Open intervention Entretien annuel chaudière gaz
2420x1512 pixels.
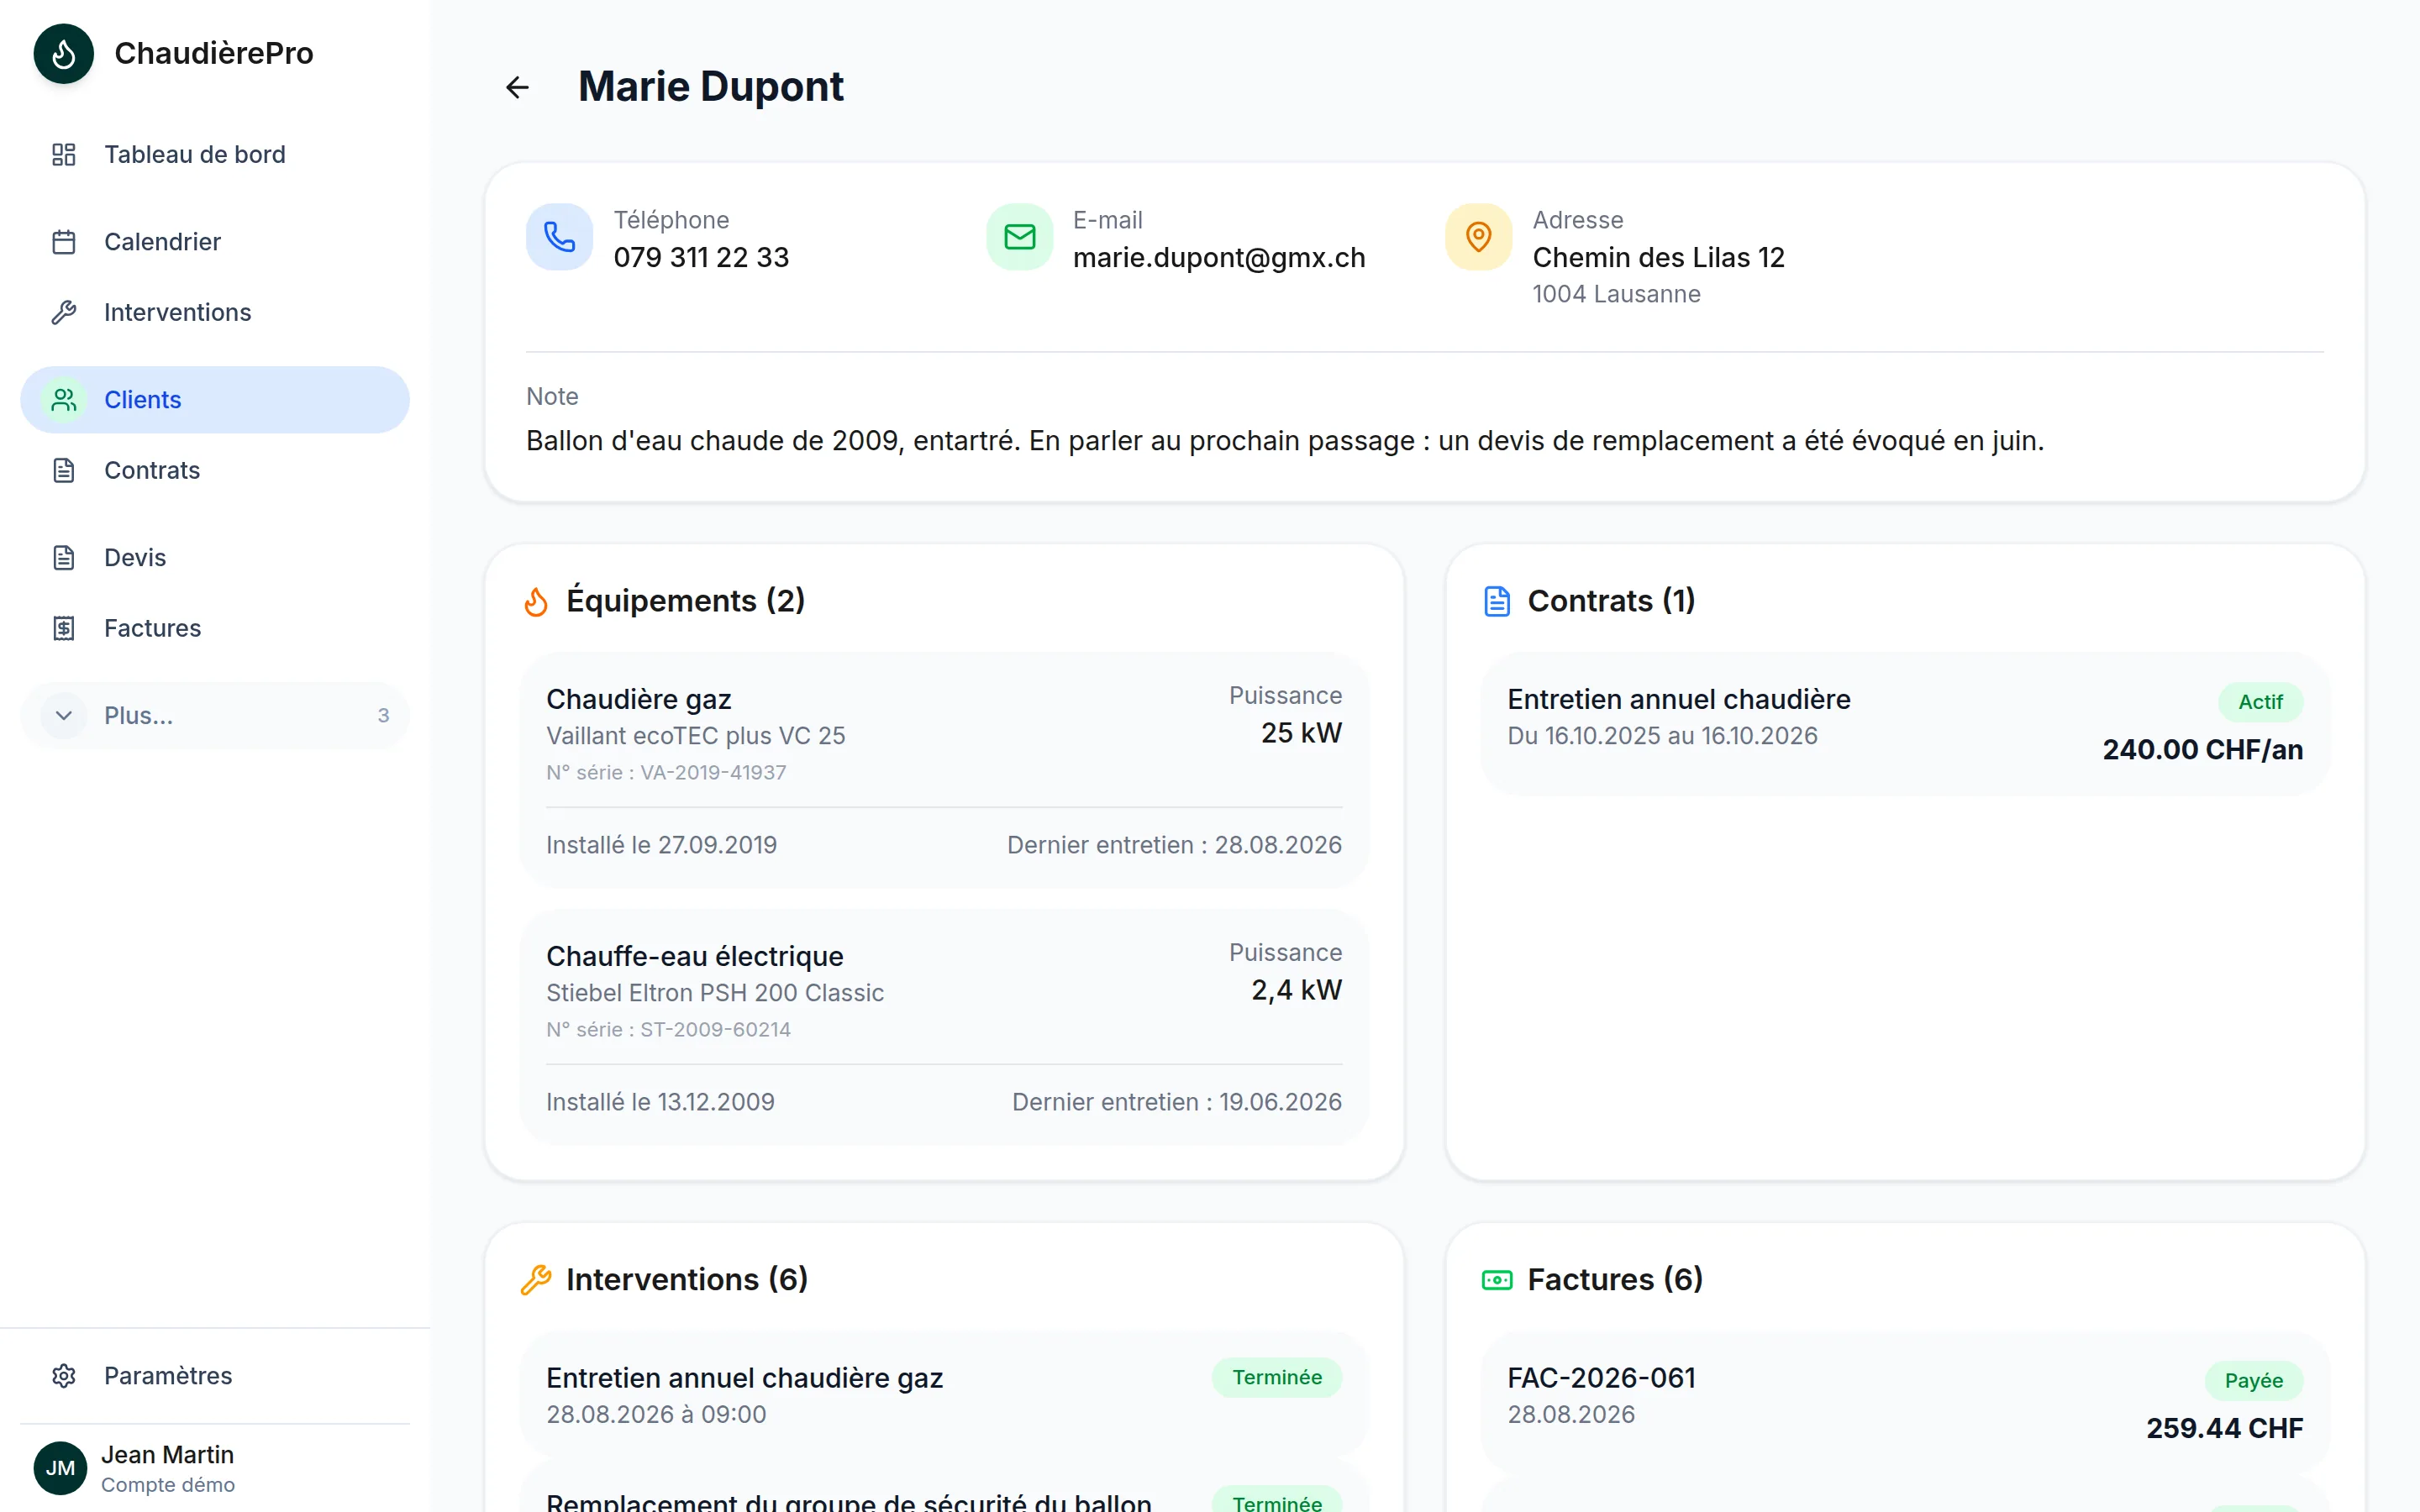pyautogui.click(x=944, y=1395)
